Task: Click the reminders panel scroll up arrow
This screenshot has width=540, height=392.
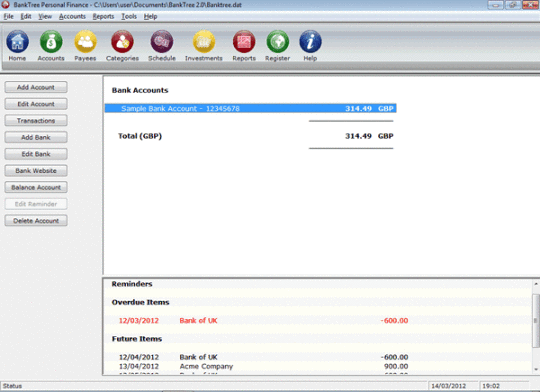Action: coord(536,284)
